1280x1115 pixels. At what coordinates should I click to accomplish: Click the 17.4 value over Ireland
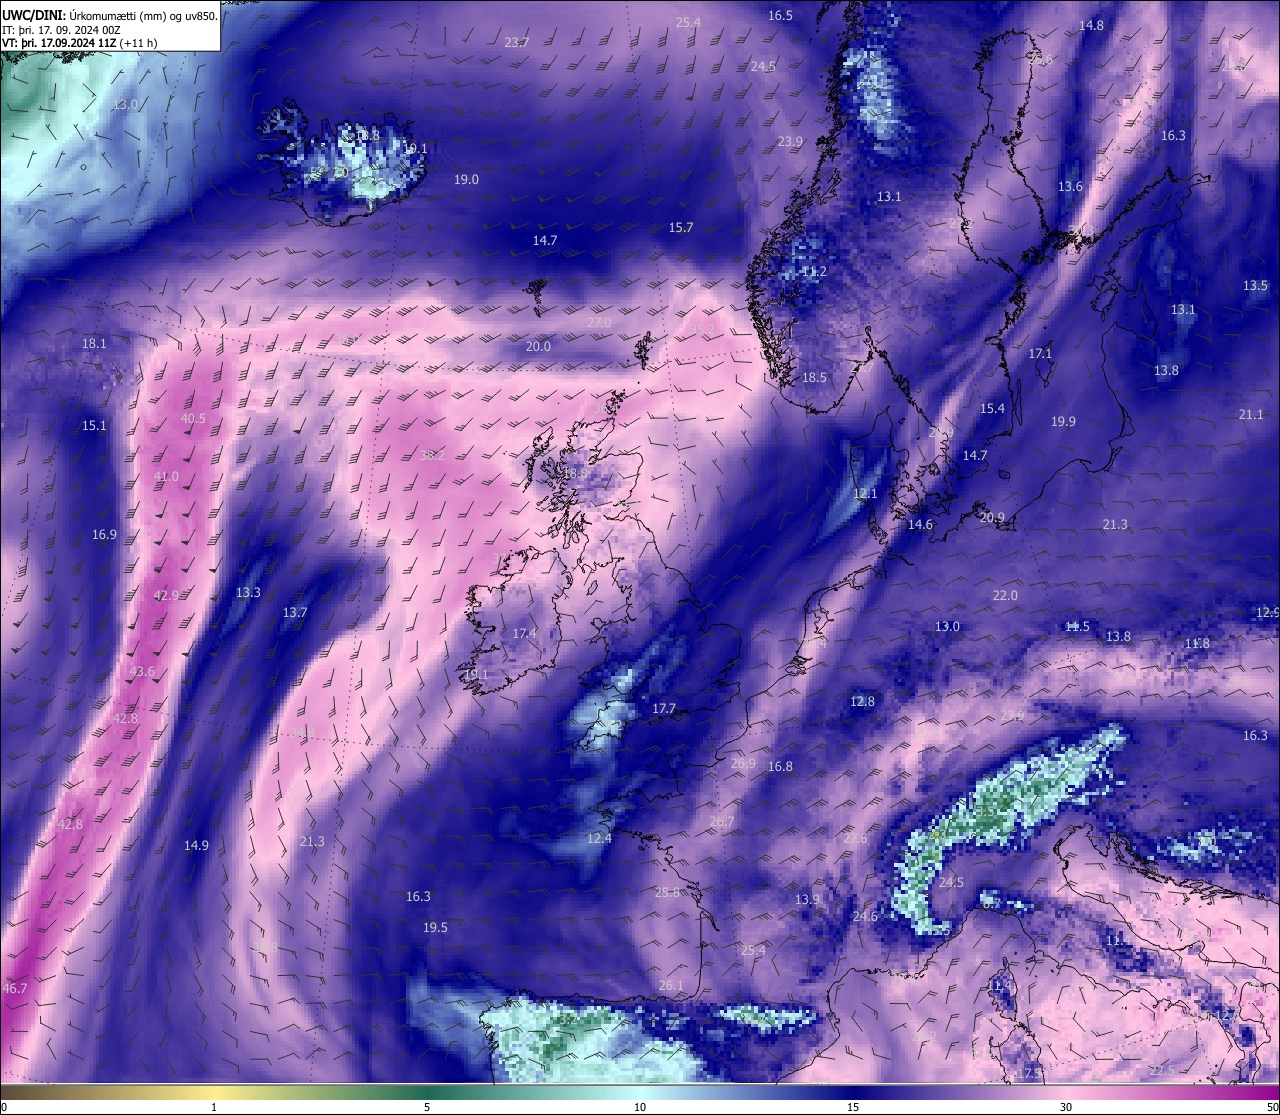(x=524, y=633)
